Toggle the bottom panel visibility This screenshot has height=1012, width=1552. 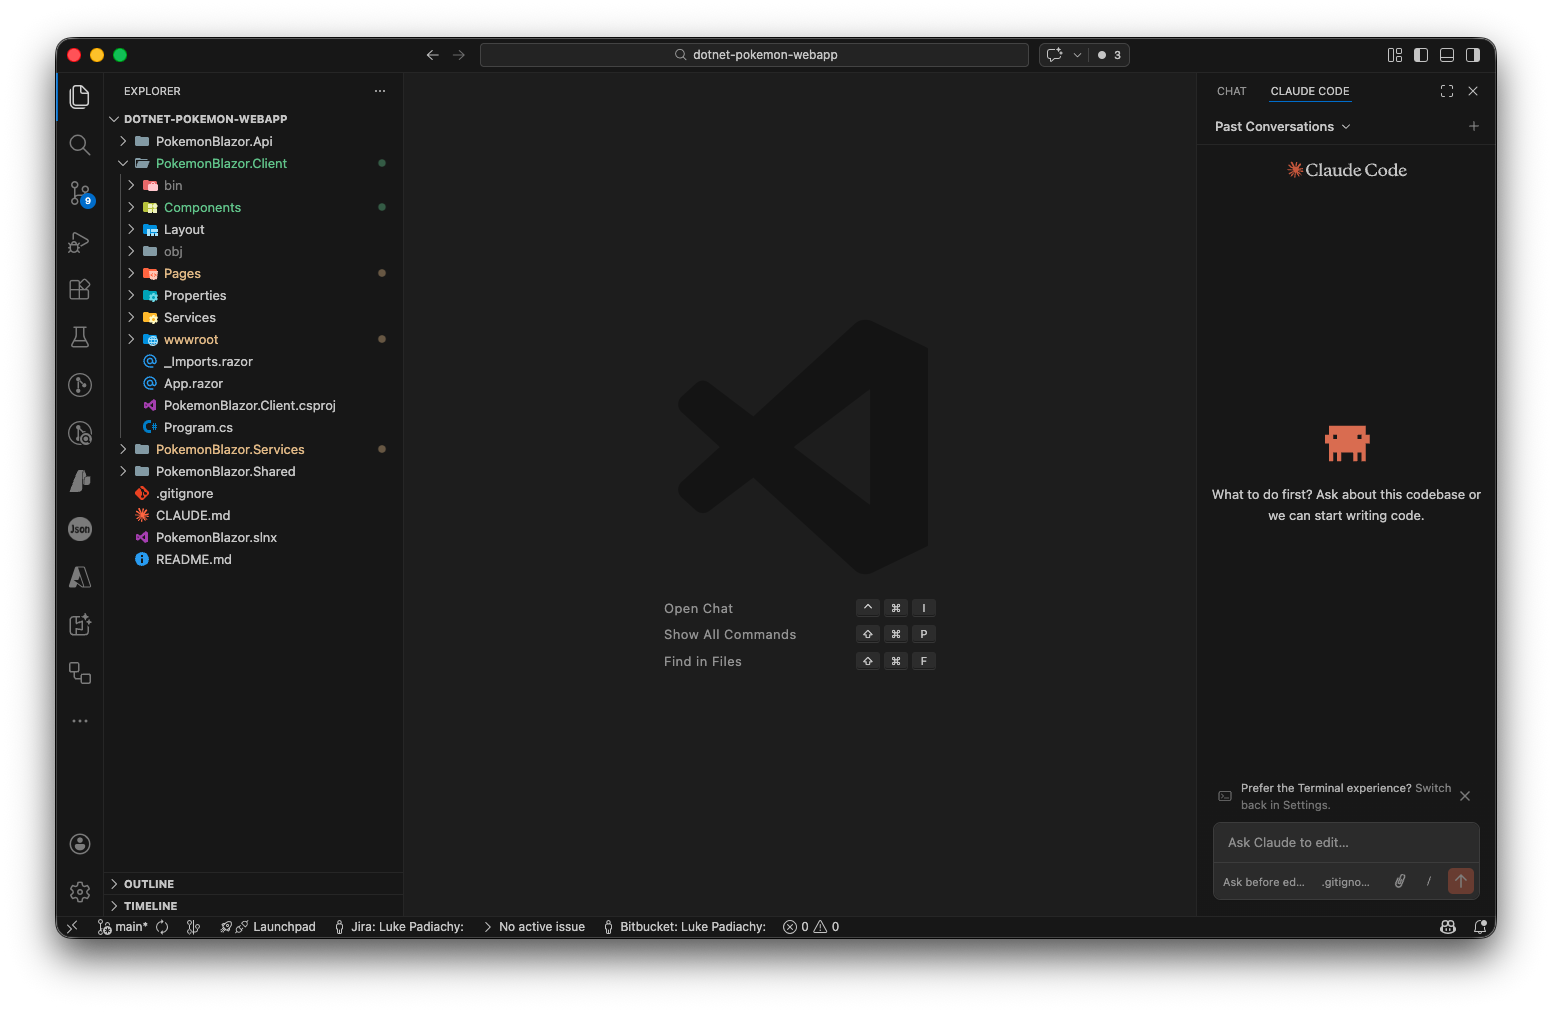1447,55
